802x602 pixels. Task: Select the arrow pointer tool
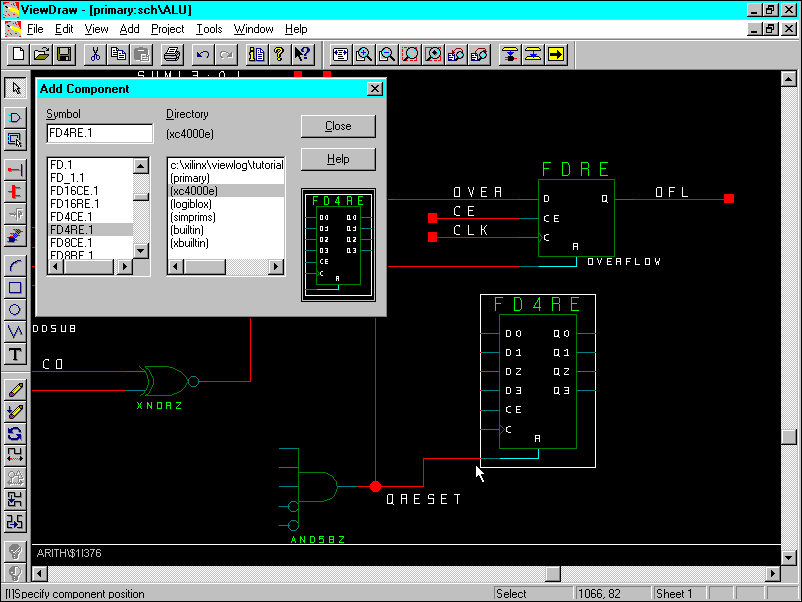click(15, 87)
